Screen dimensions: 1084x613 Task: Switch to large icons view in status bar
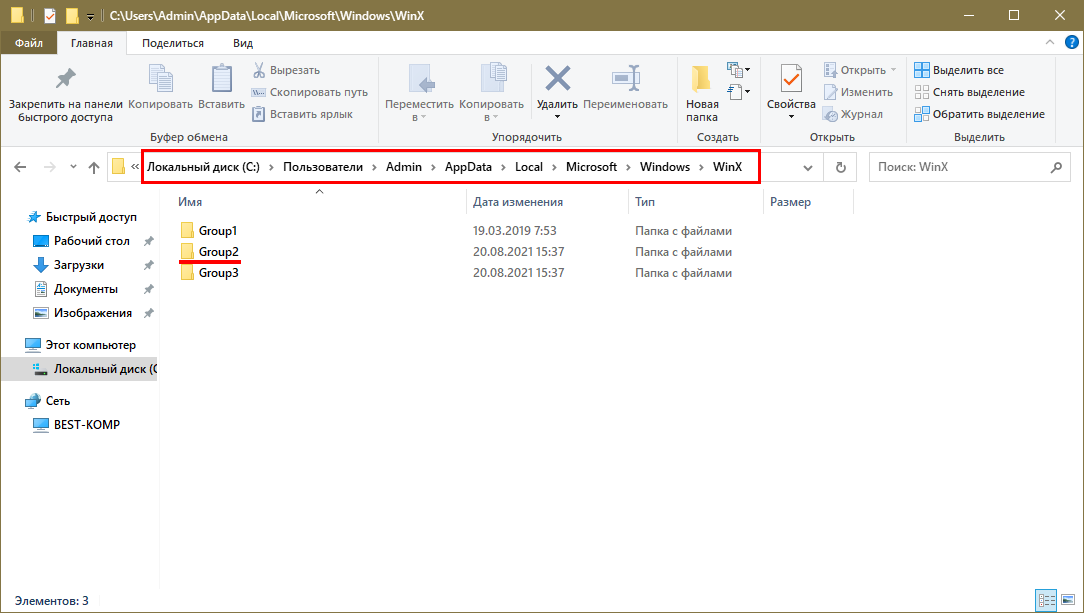coord(1066,601)
